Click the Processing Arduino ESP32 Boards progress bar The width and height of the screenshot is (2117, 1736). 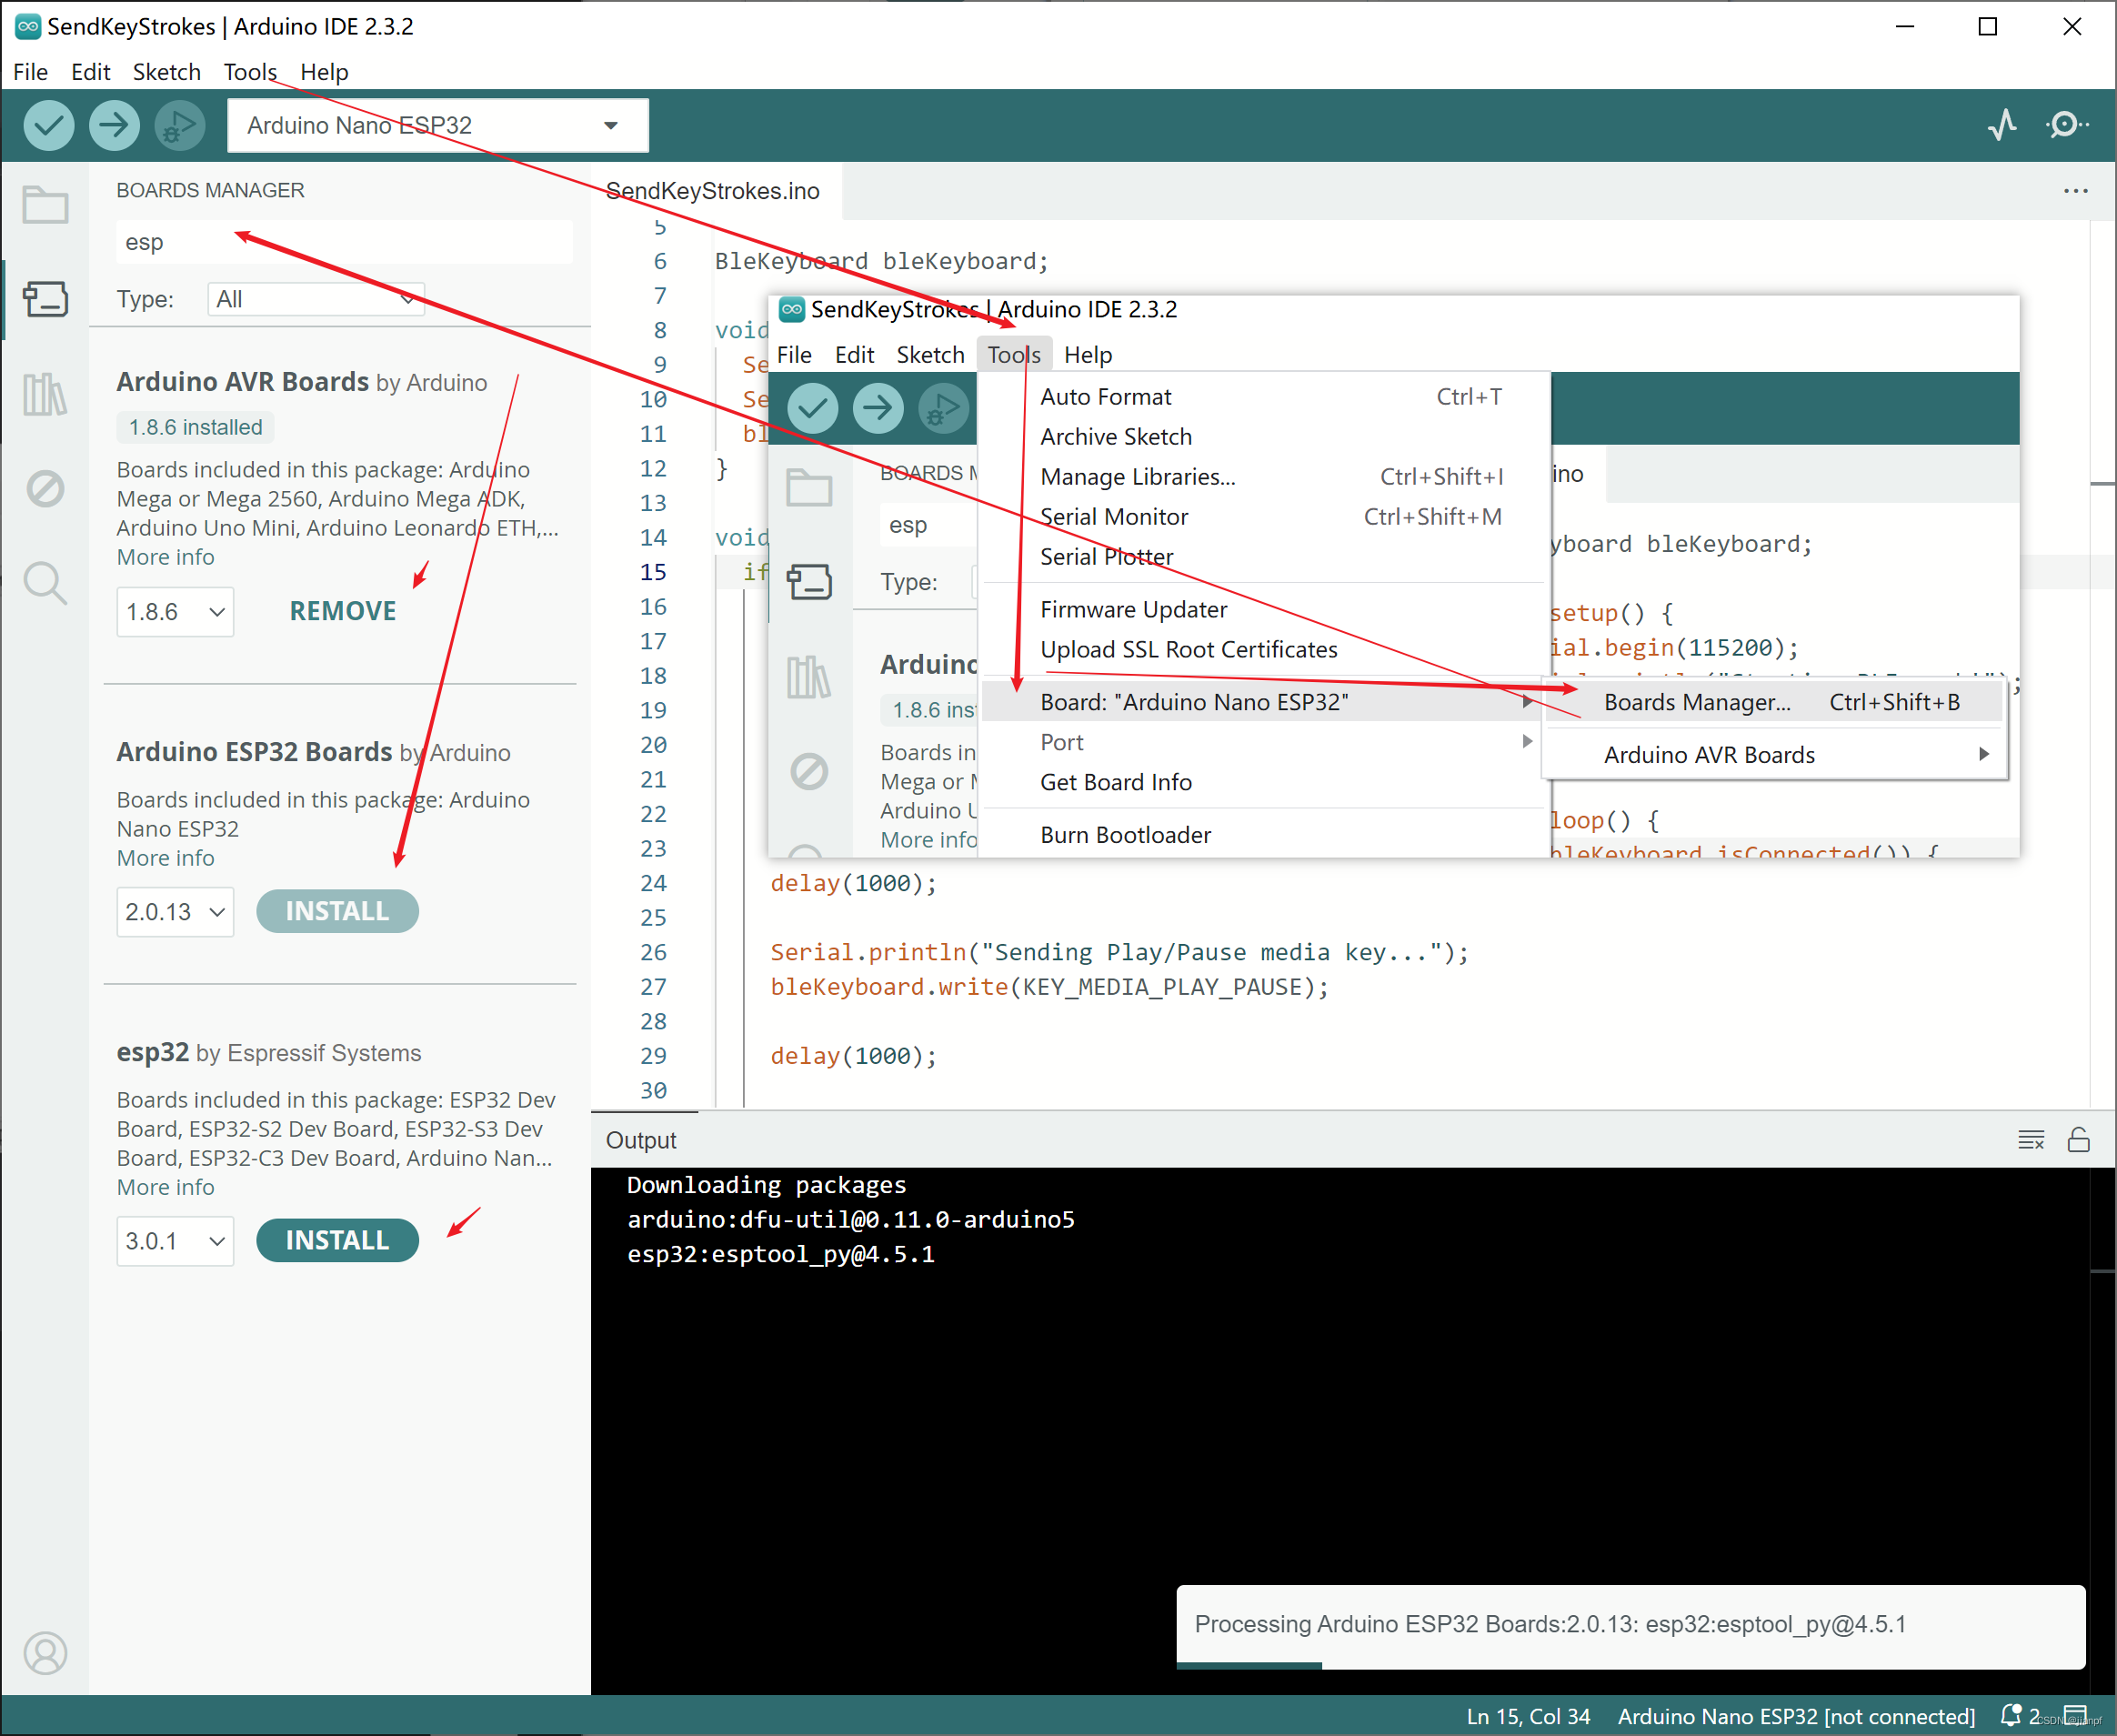click(1630, 1665)
